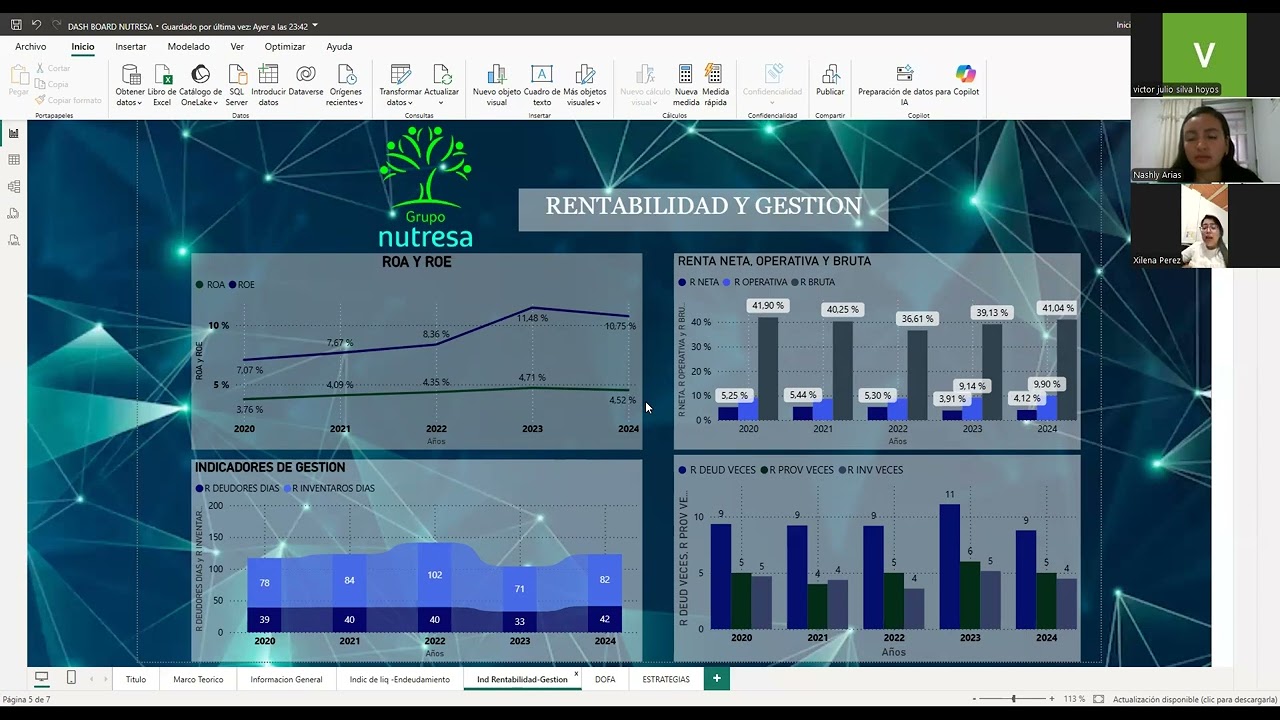Open the Archivo menu

pos(31,47)
